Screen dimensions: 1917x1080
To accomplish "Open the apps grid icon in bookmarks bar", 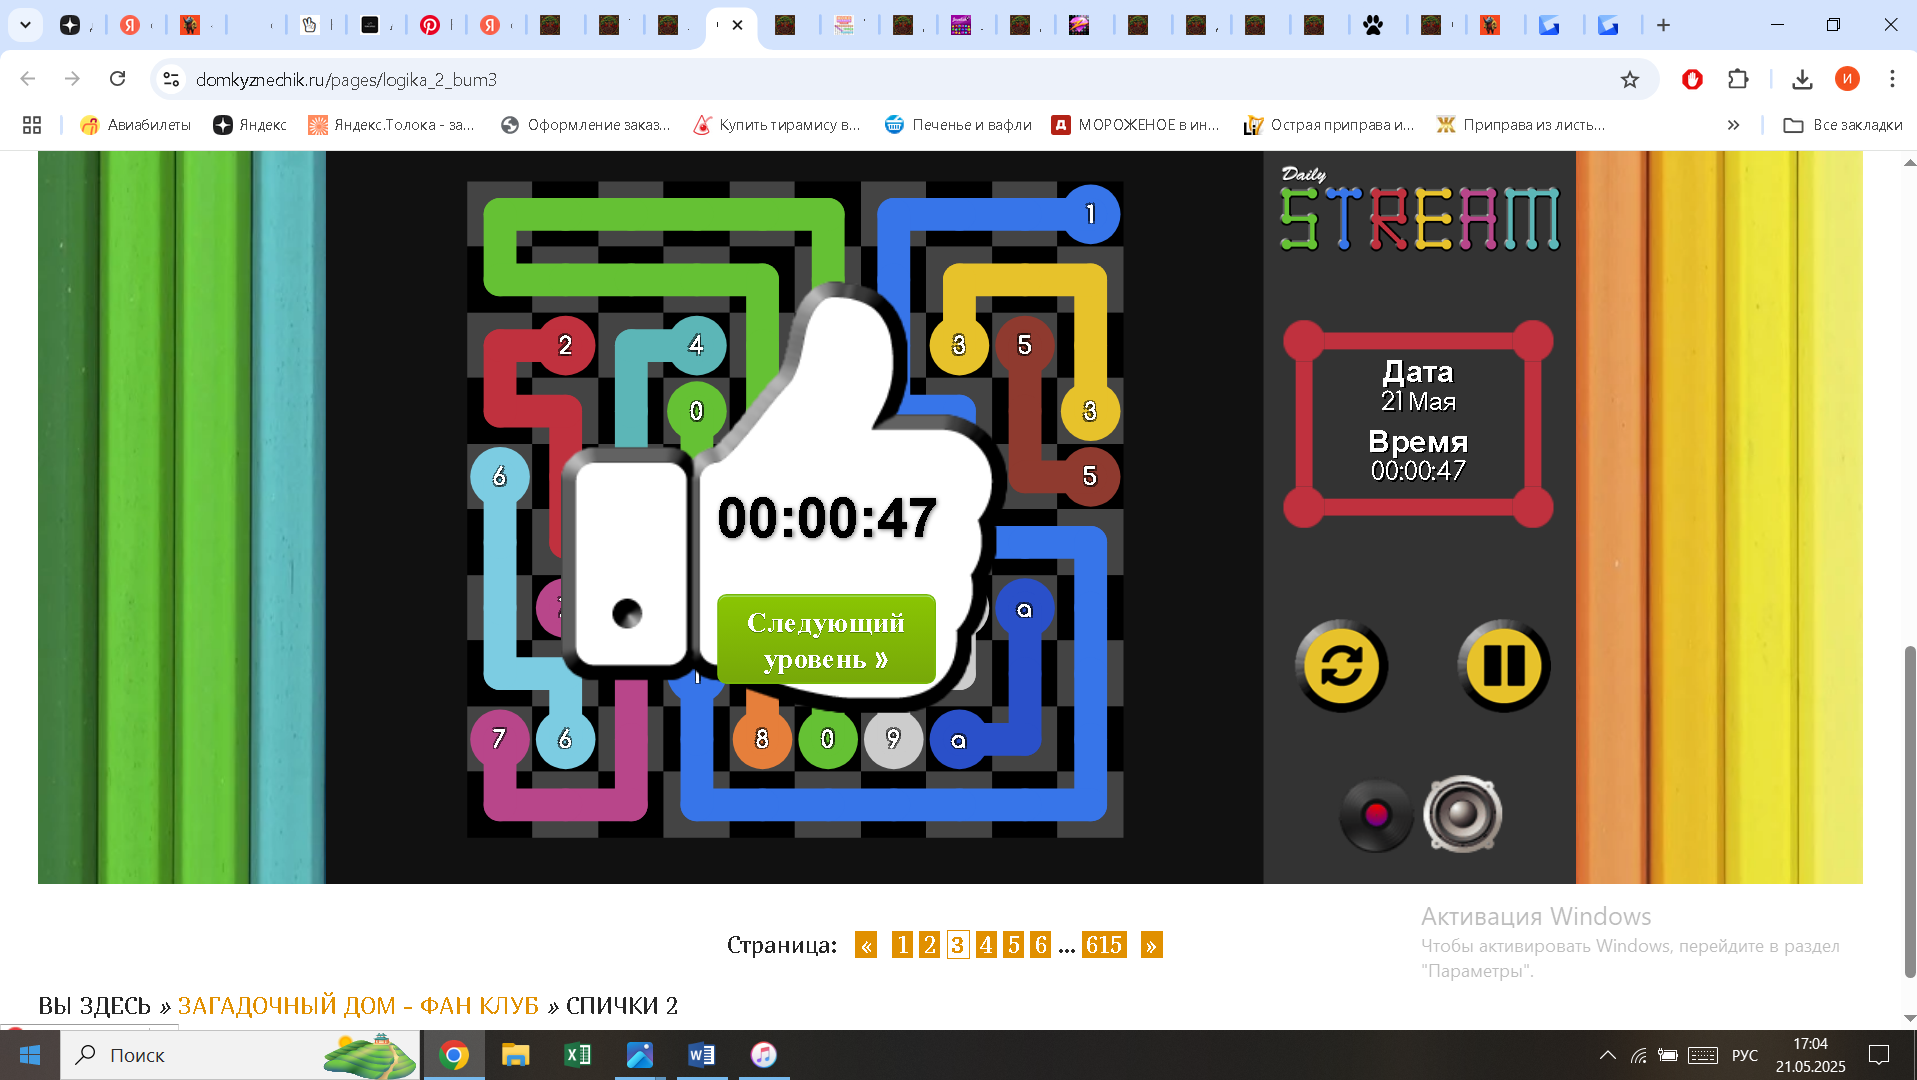I will (32, 125).
